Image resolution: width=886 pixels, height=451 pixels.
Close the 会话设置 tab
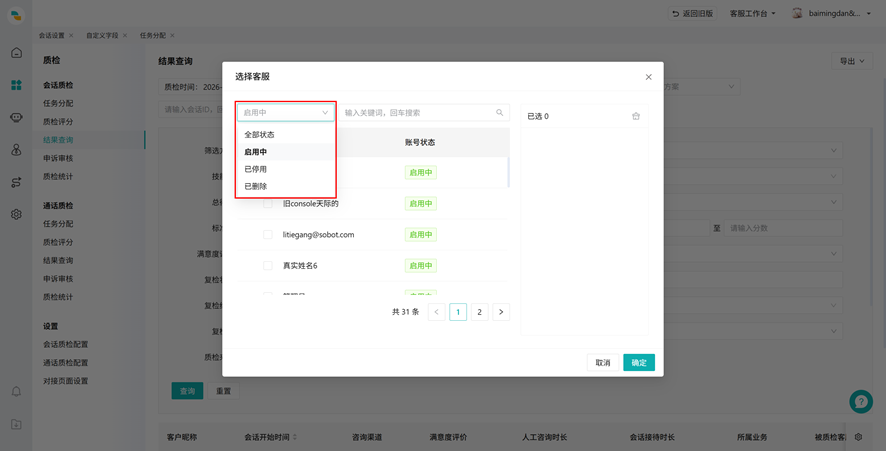(x=71, y=35)
